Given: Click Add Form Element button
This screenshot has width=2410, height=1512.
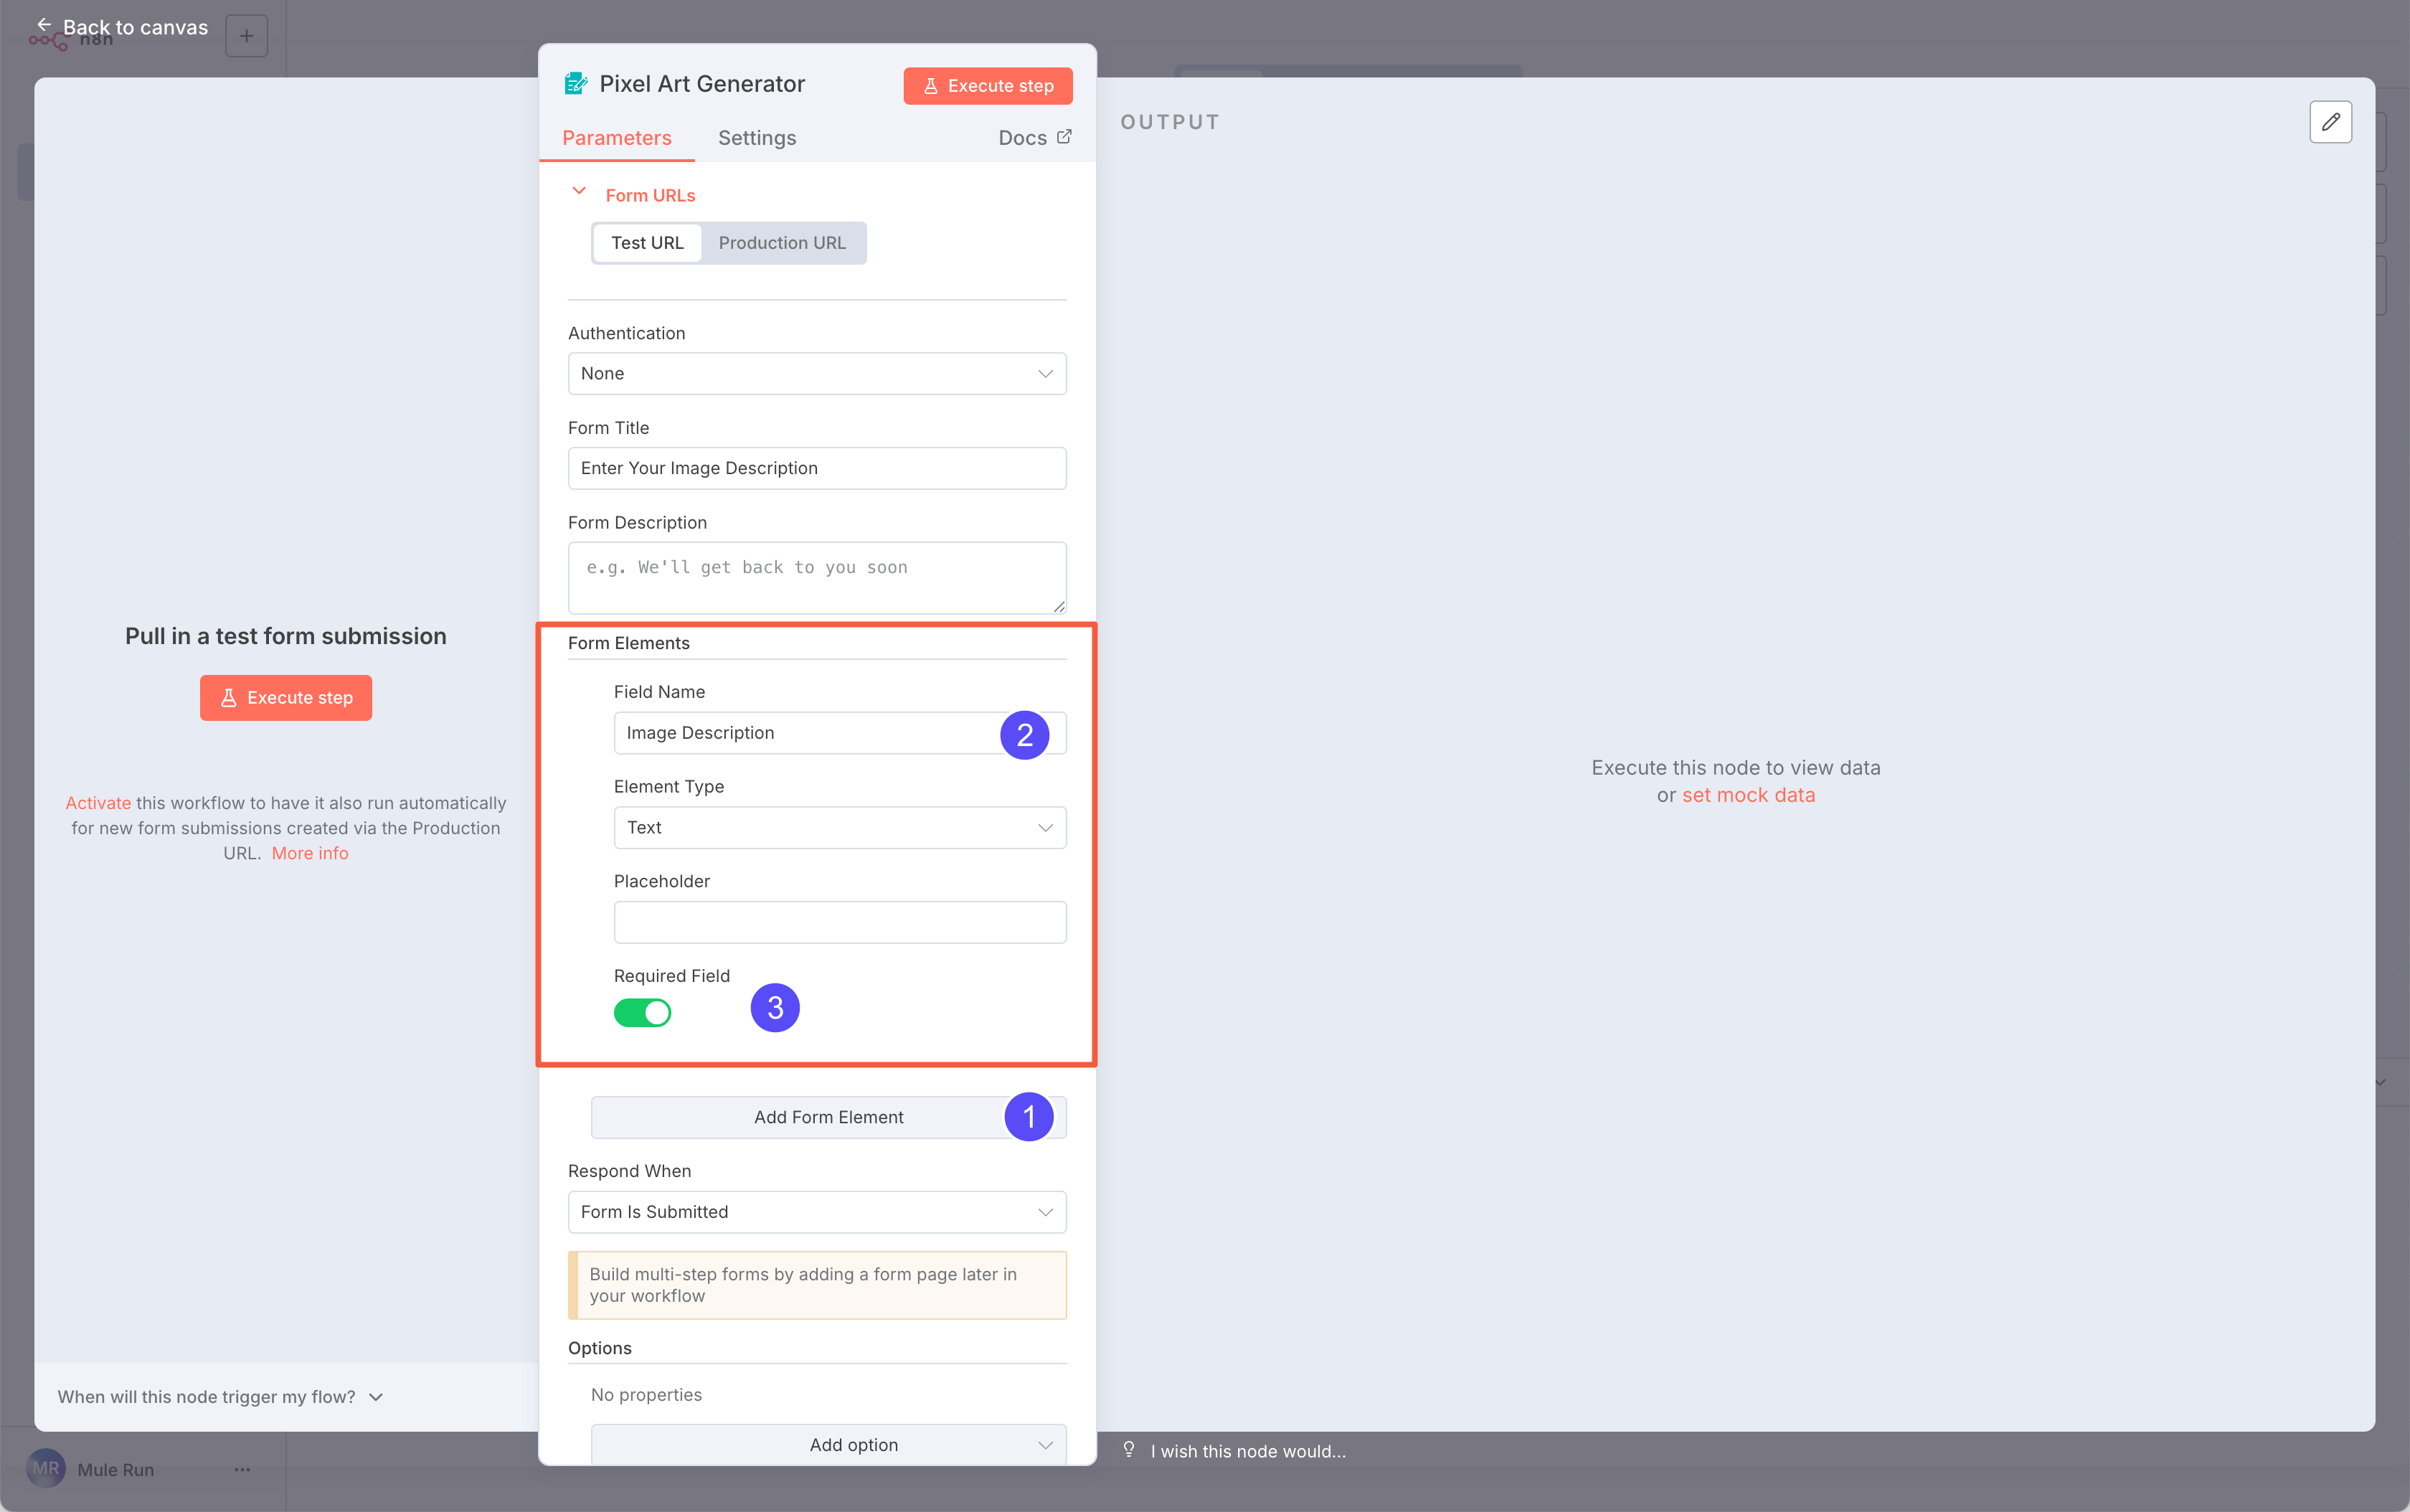Looking at the screenshot, I should [827, 1117].
